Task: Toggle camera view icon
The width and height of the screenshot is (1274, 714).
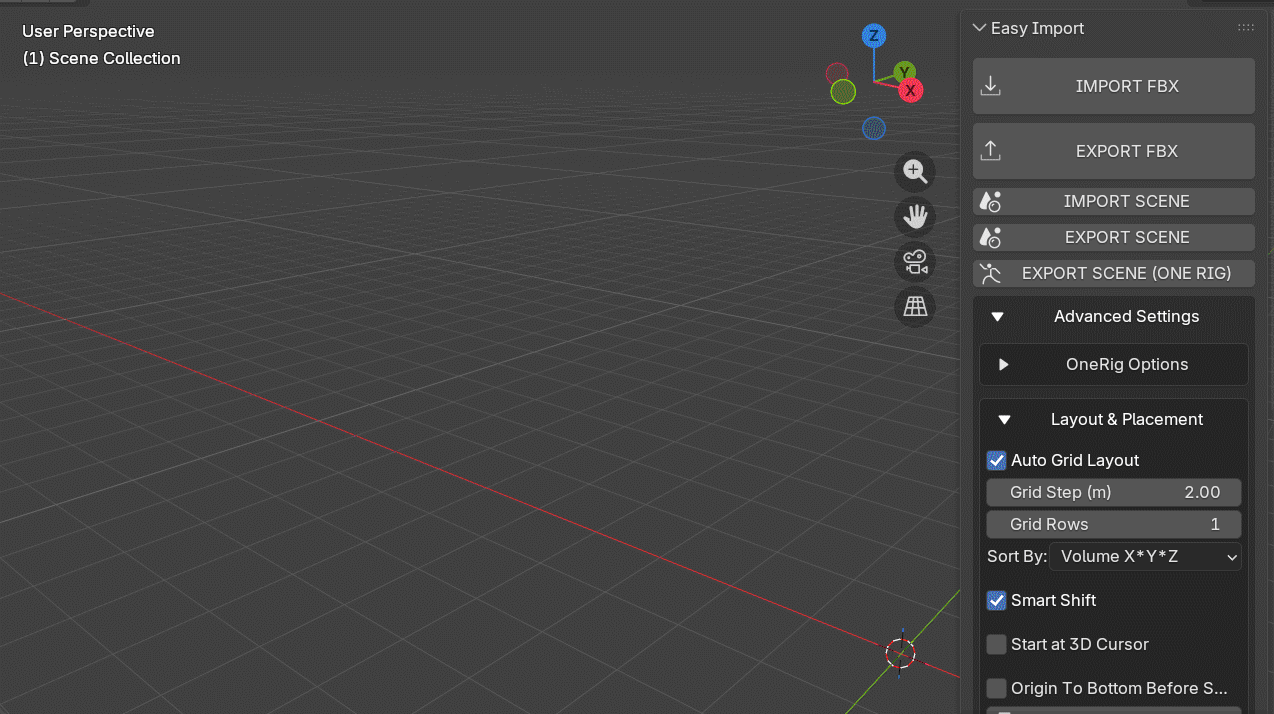Action: pyautogui.click(x=914, y=262)
